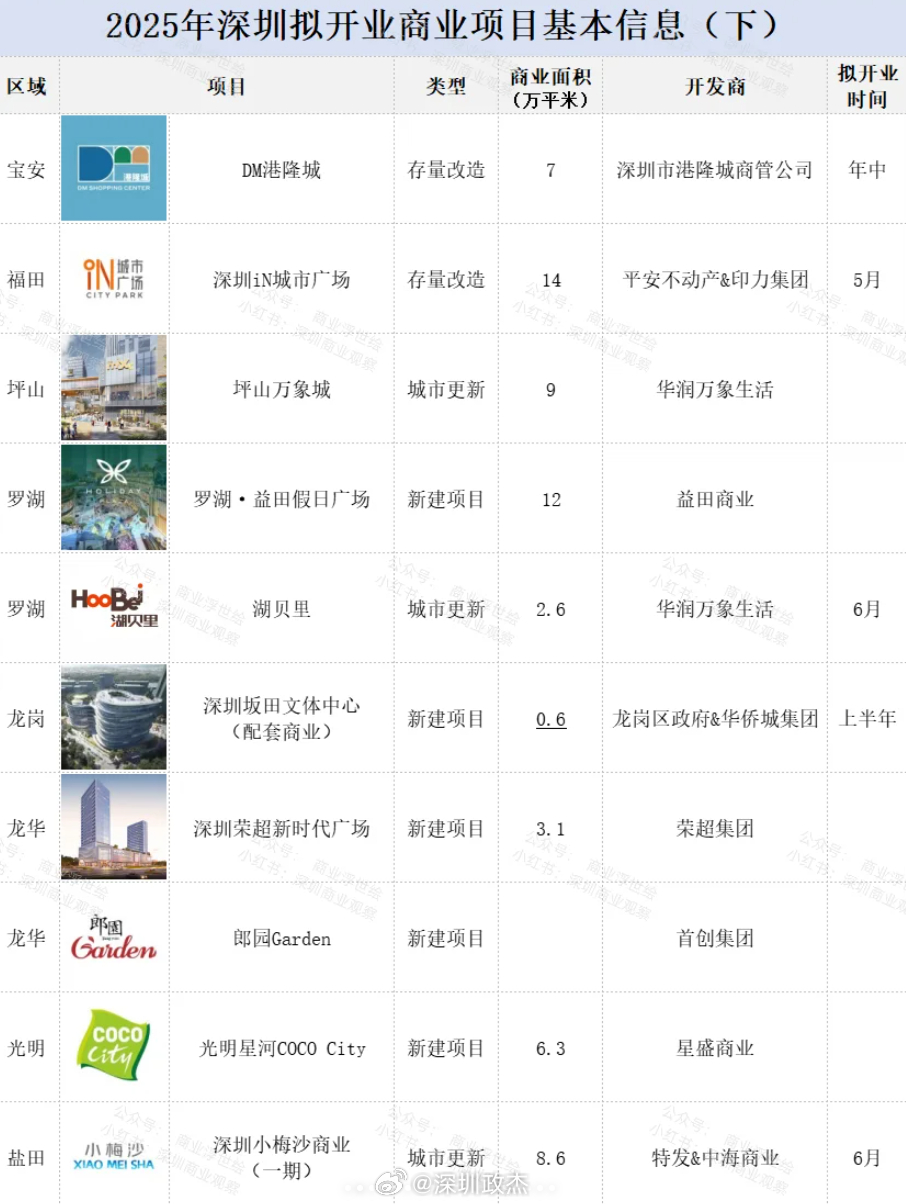Image resolution: width=906 pixels, height=1204 pixels.
Task: Click the iN城市广场 City Park logo
Action: tap(114, 278)
